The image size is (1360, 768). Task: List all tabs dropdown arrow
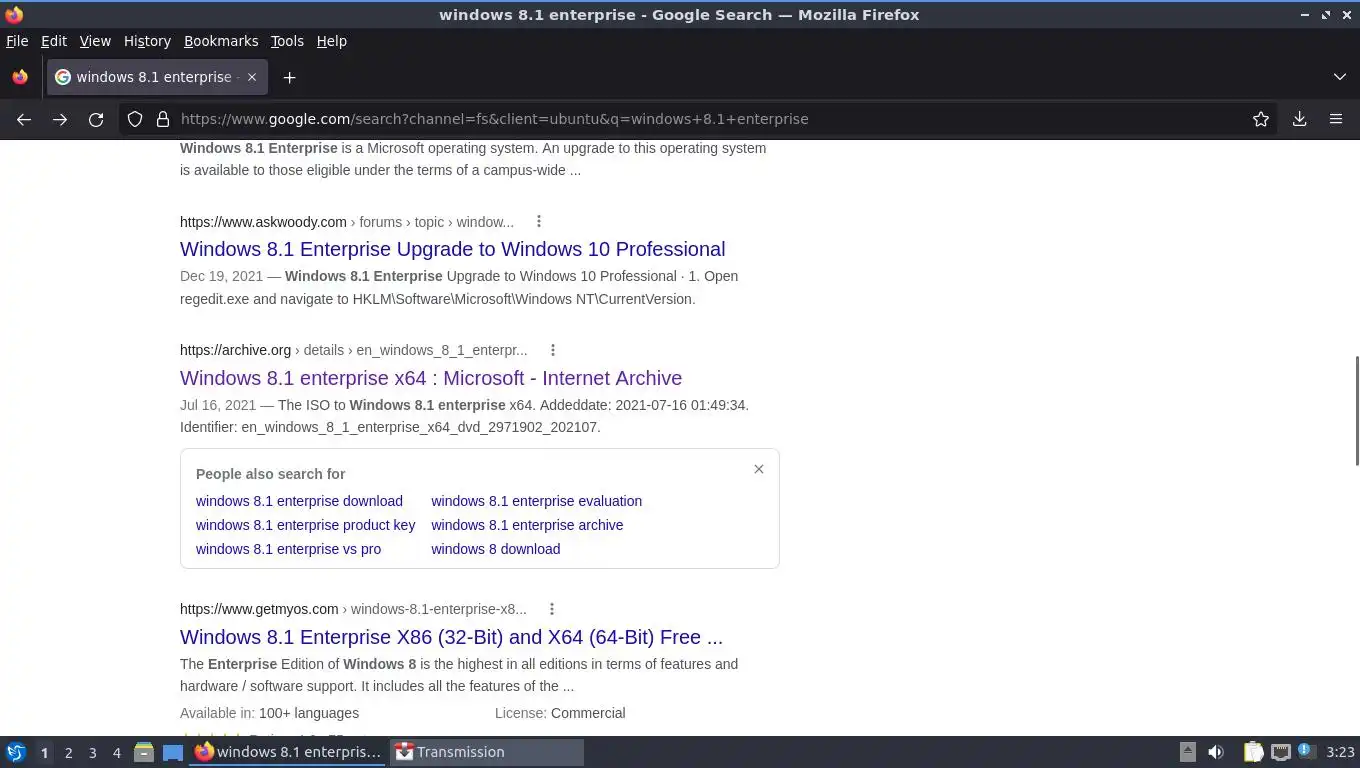pos(1340,77)
